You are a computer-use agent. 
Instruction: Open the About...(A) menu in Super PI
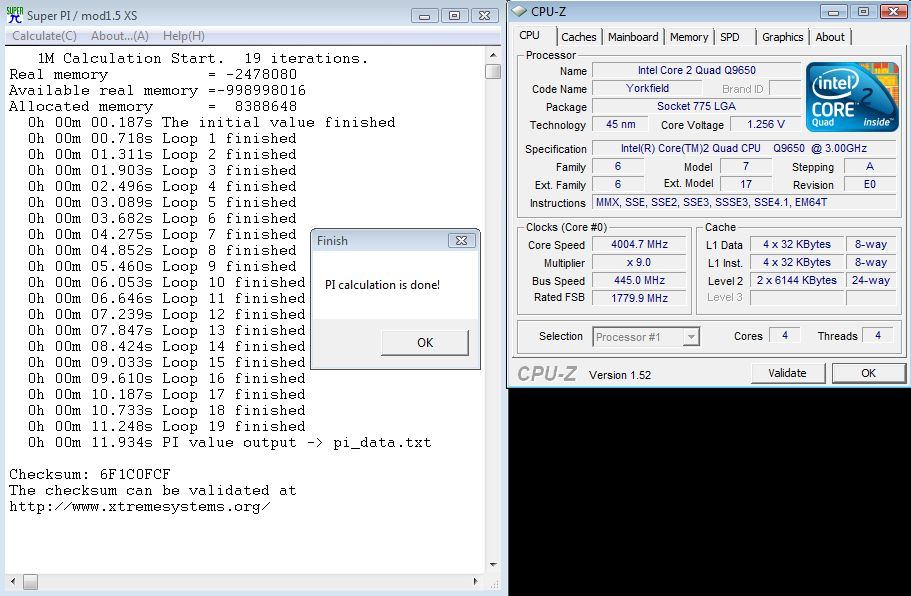[x=120, y=36]
